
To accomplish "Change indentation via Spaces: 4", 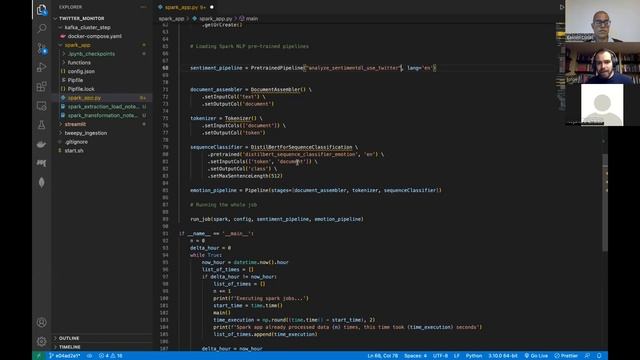I will click(416, 356).
